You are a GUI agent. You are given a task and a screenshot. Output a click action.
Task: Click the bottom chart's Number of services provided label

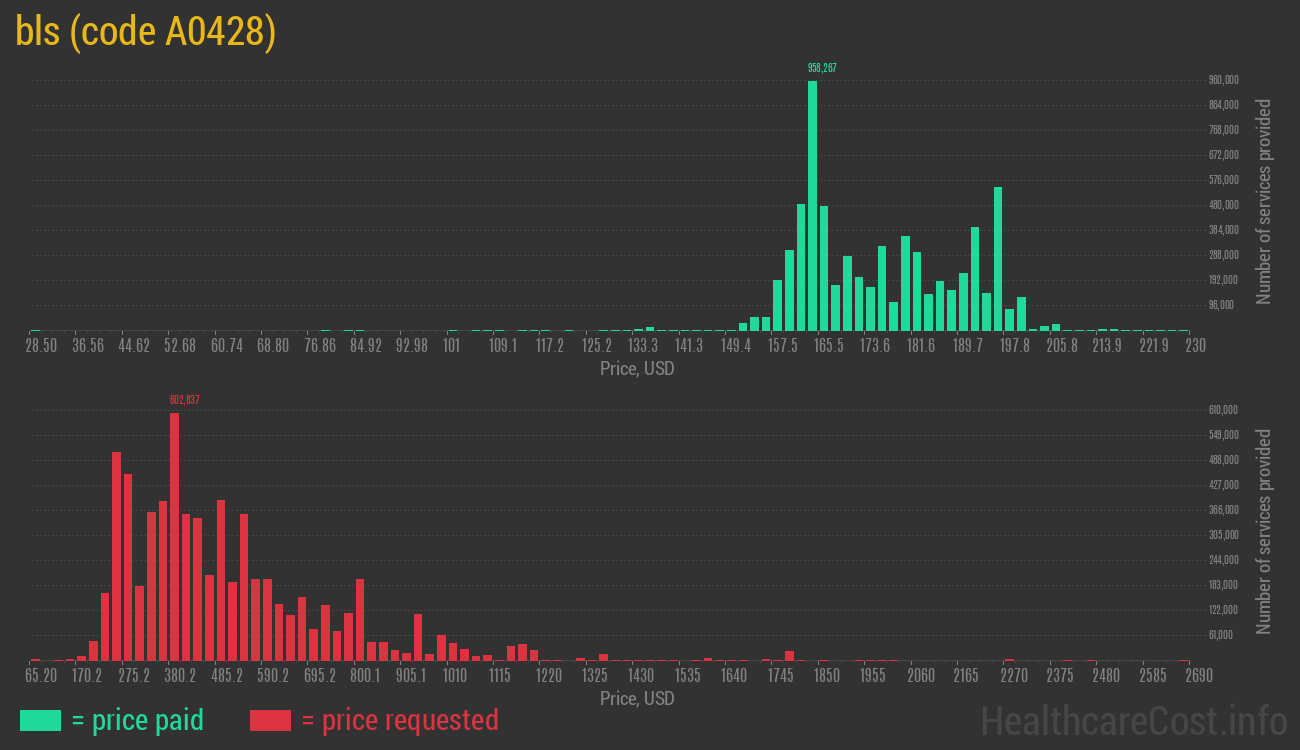point(1264,531)
